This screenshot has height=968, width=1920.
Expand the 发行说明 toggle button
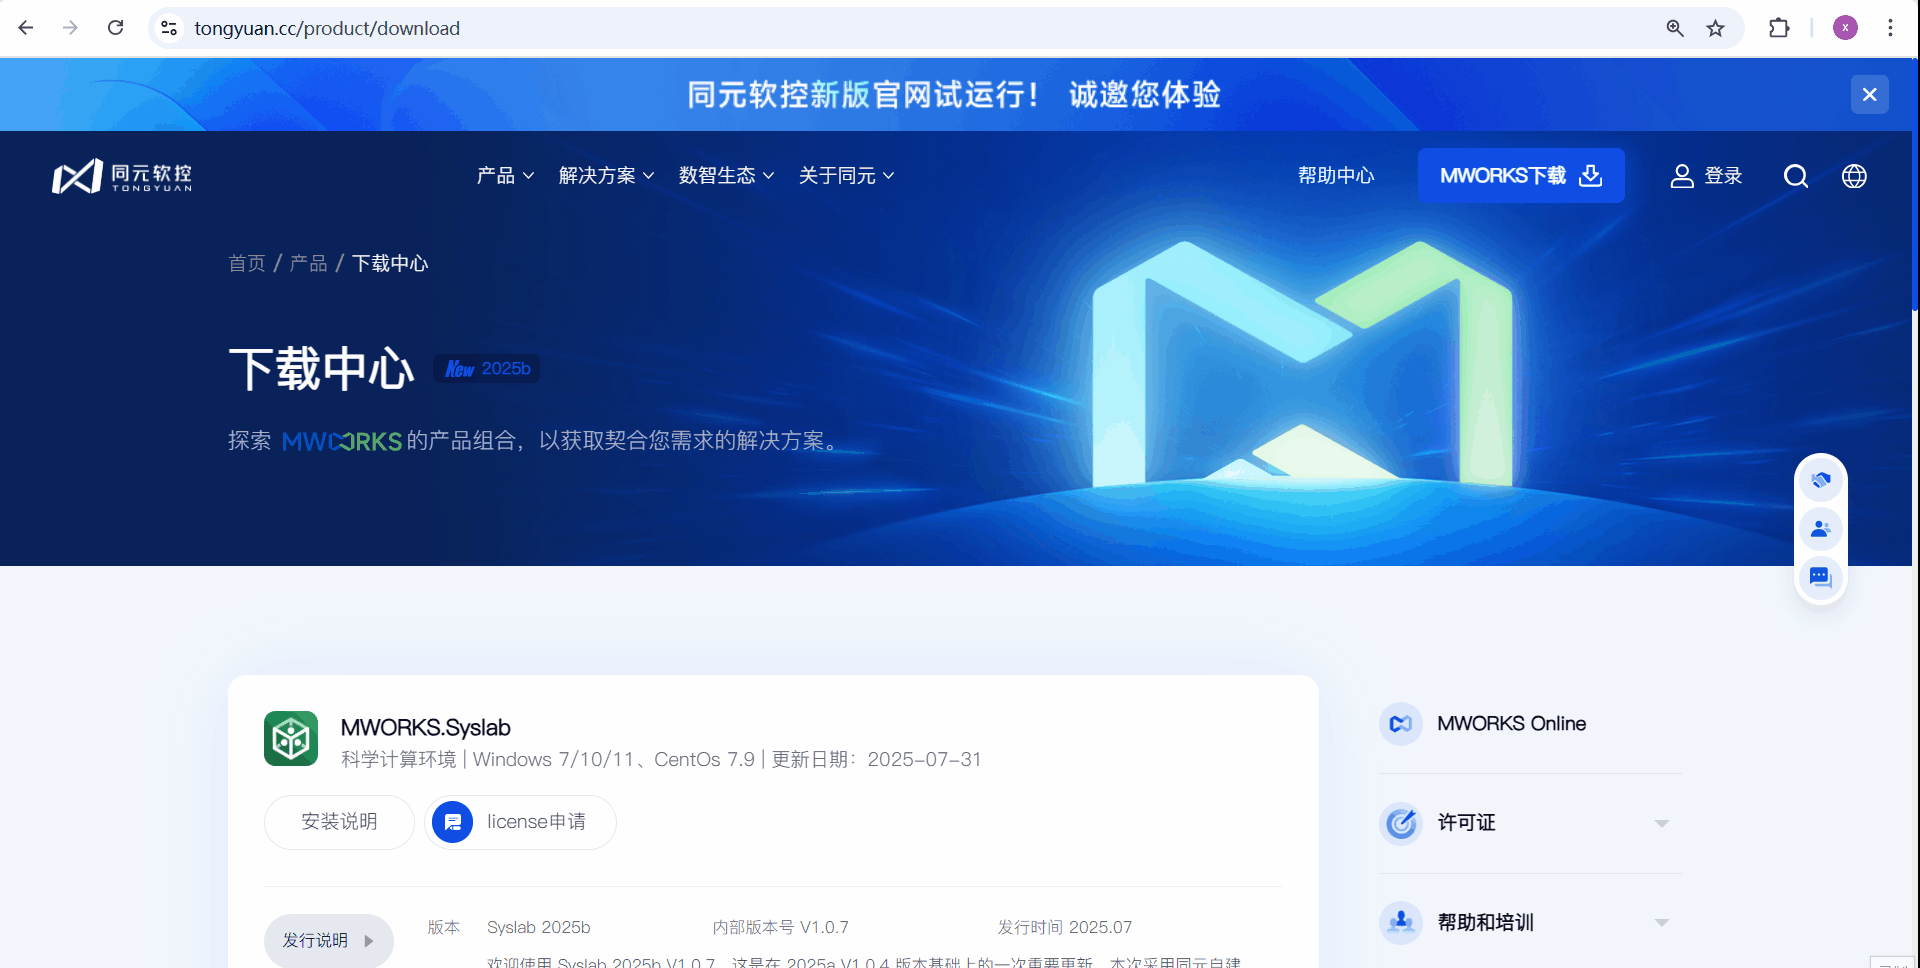point(328,941)
